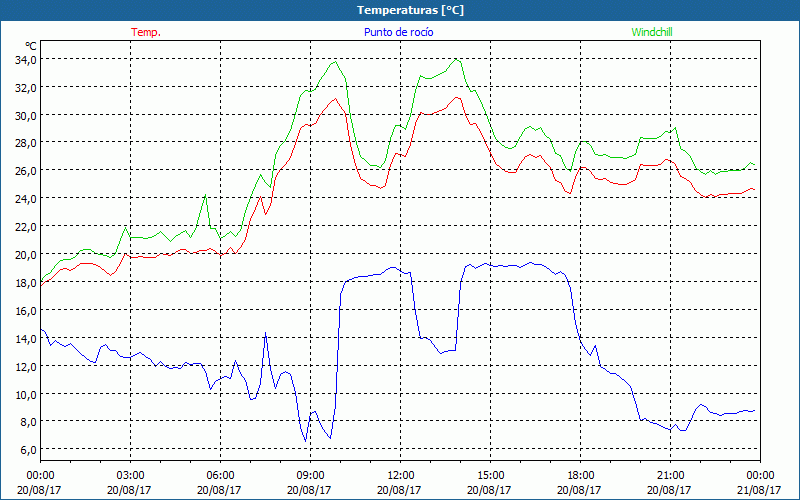Viewport: 800px width, 500px height.
Task: Click the 14,0 y-axis value
Action: coord(26,338)
